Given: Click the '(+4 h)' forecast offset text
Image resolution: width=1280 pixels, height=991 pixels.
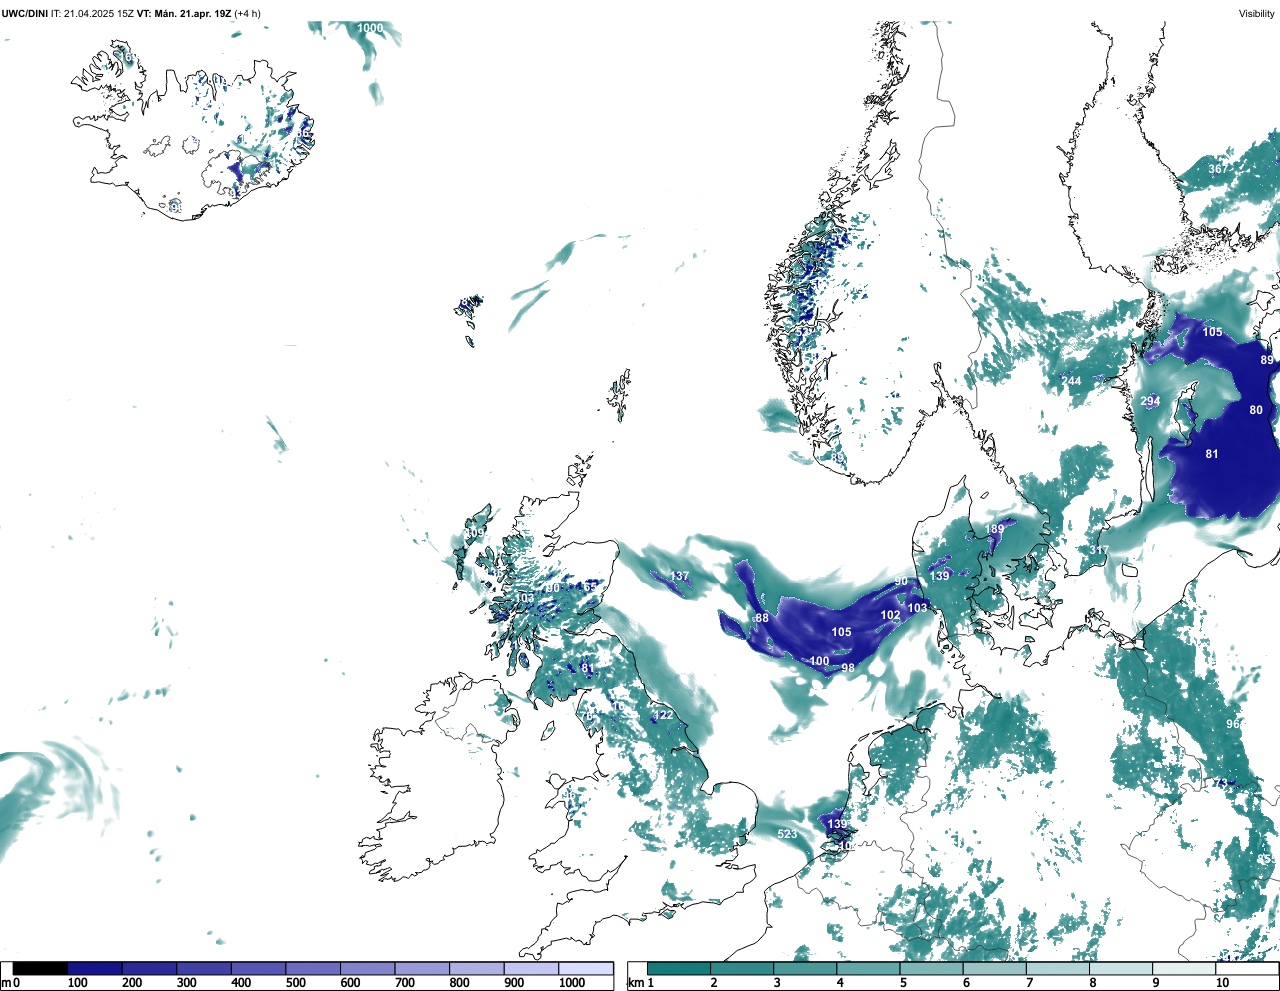Looking at the screenshot, I should [x=247, y=13].
